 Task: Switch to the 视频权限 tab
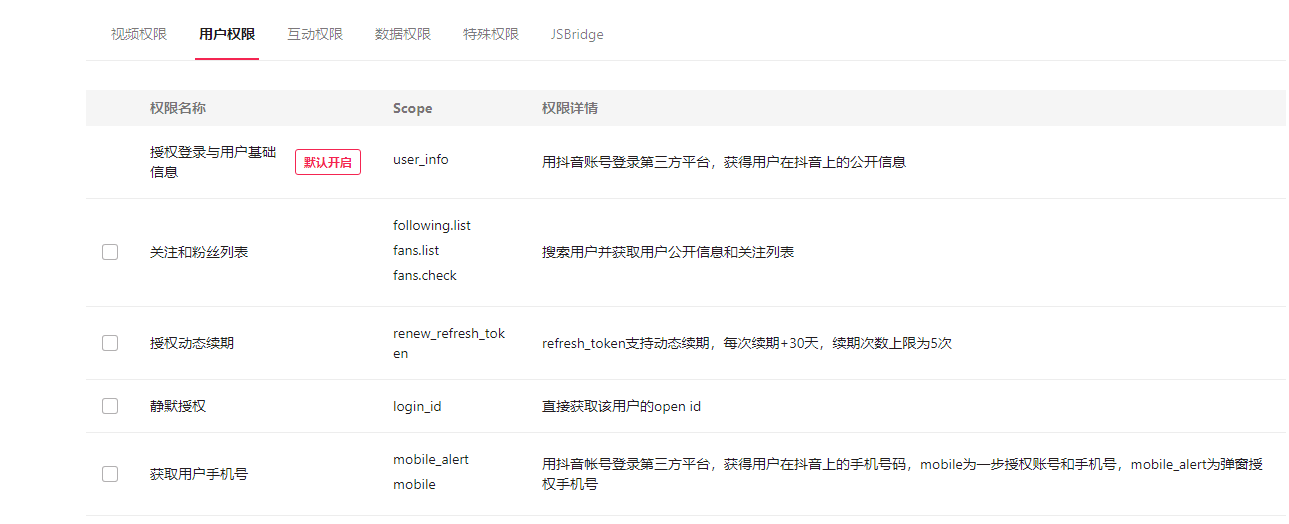tap(139, 34)
